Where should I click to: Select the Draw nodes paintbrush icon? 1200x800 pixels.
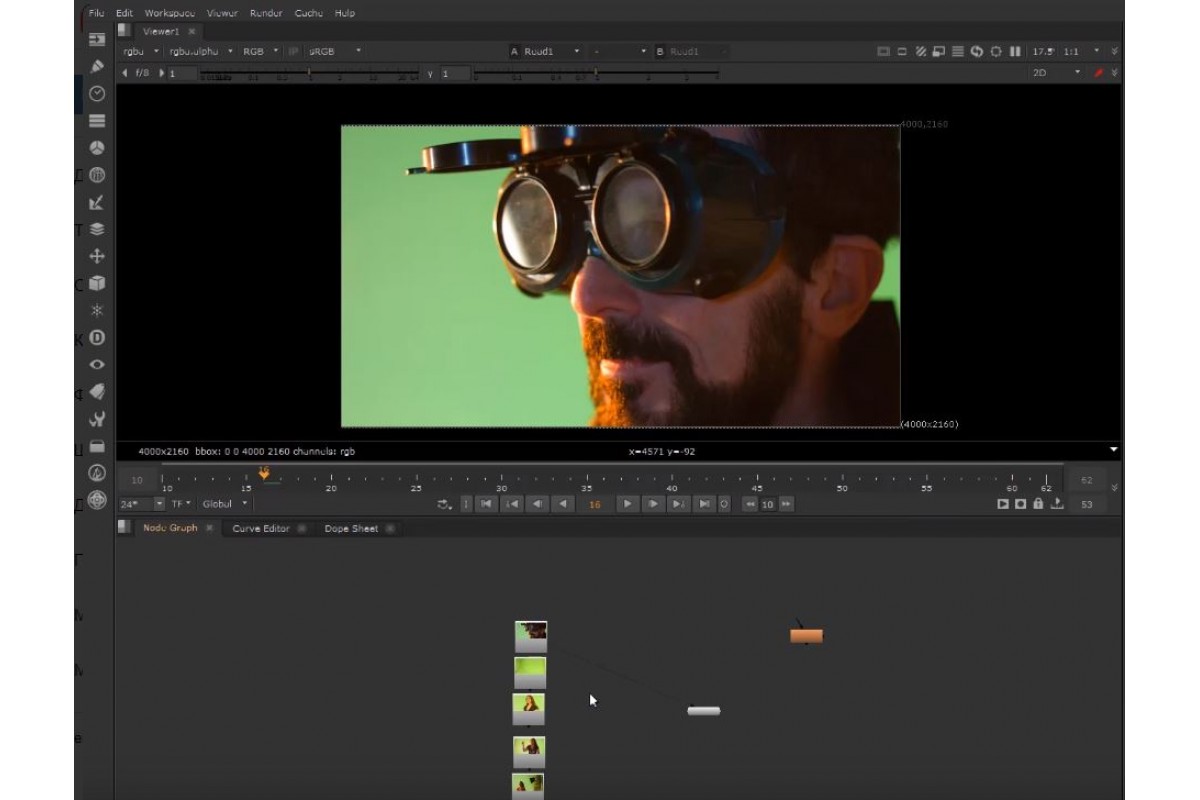95,66
